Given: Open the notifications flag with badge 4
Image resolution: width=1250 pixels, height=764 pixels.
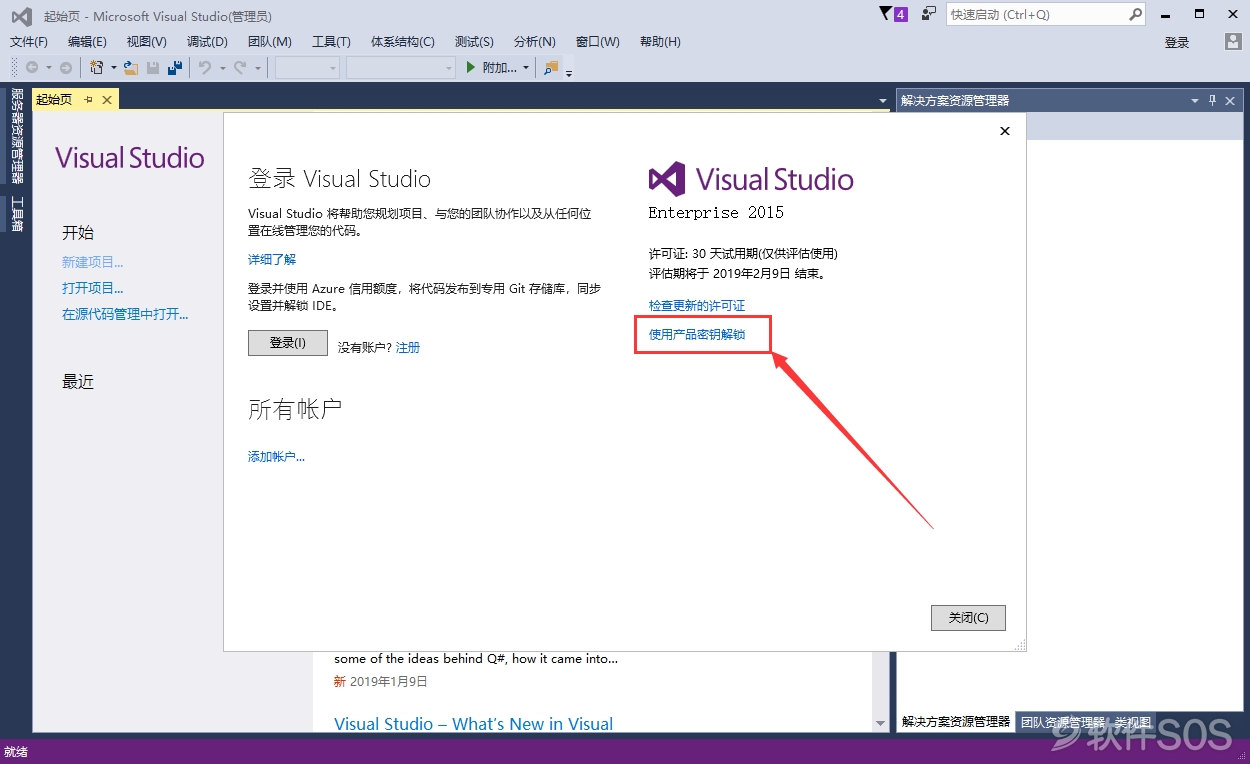Looking at the screenshot, I should coord(893,14).
